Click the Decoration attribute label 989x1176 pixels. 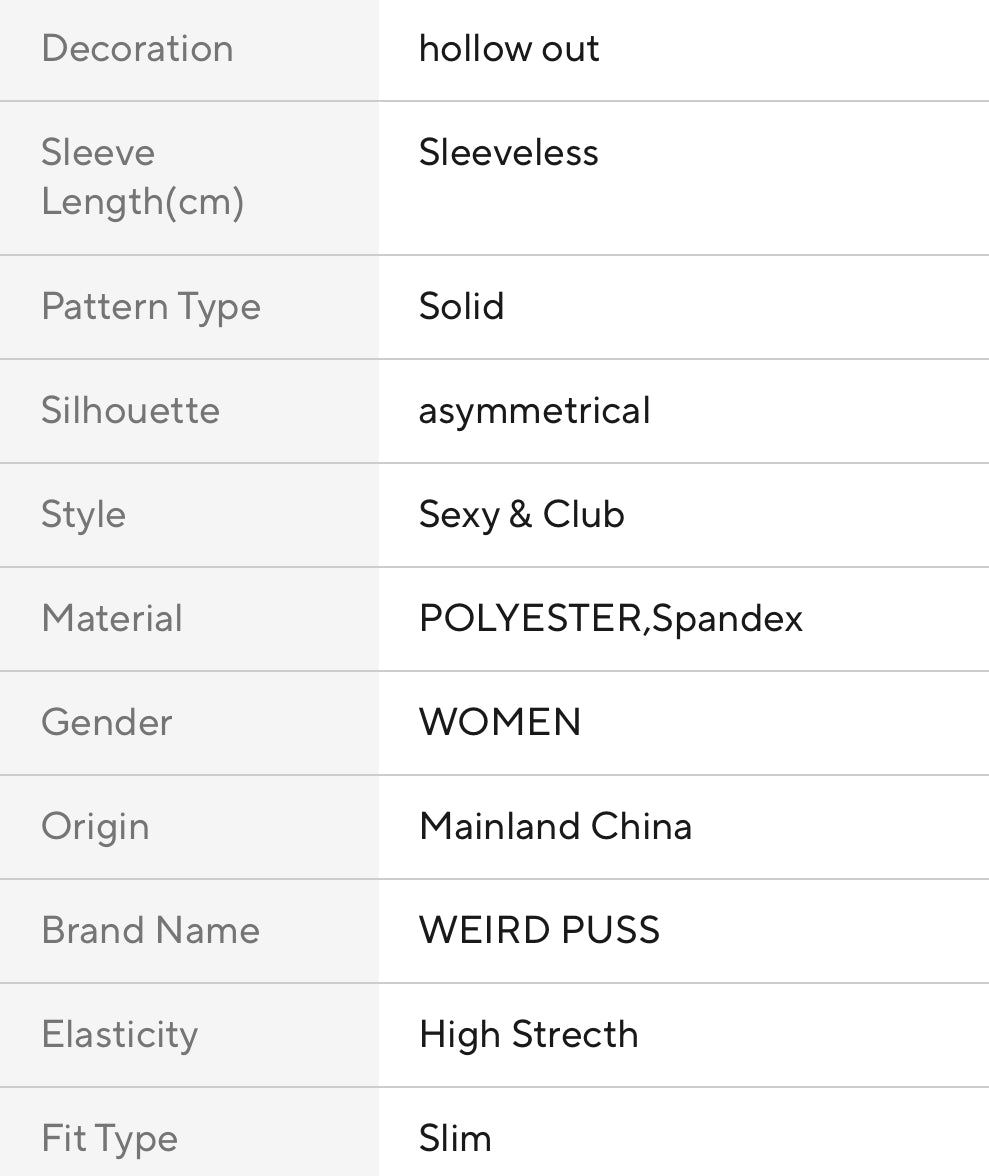click(x=137, y=49)
